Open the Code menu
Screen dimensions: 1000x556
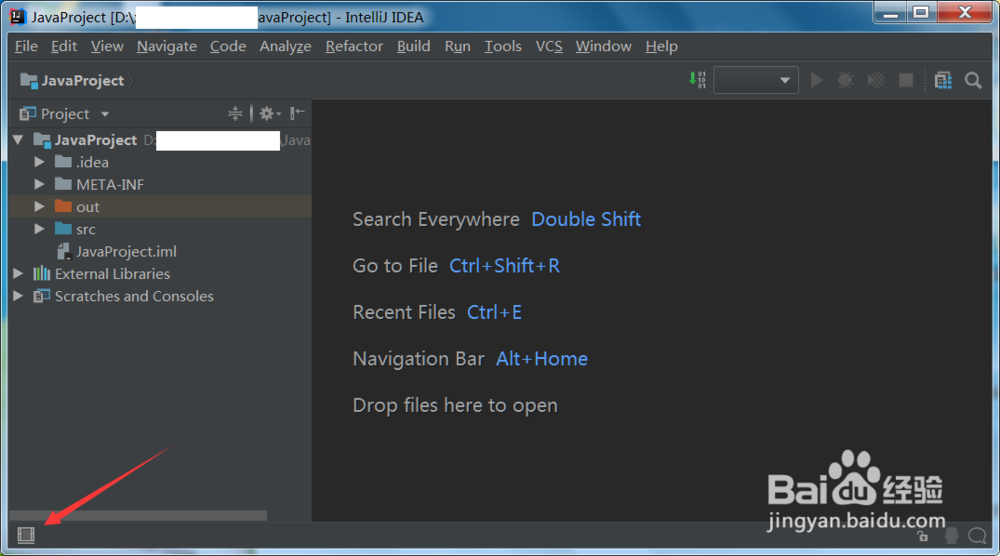[228, 47]
